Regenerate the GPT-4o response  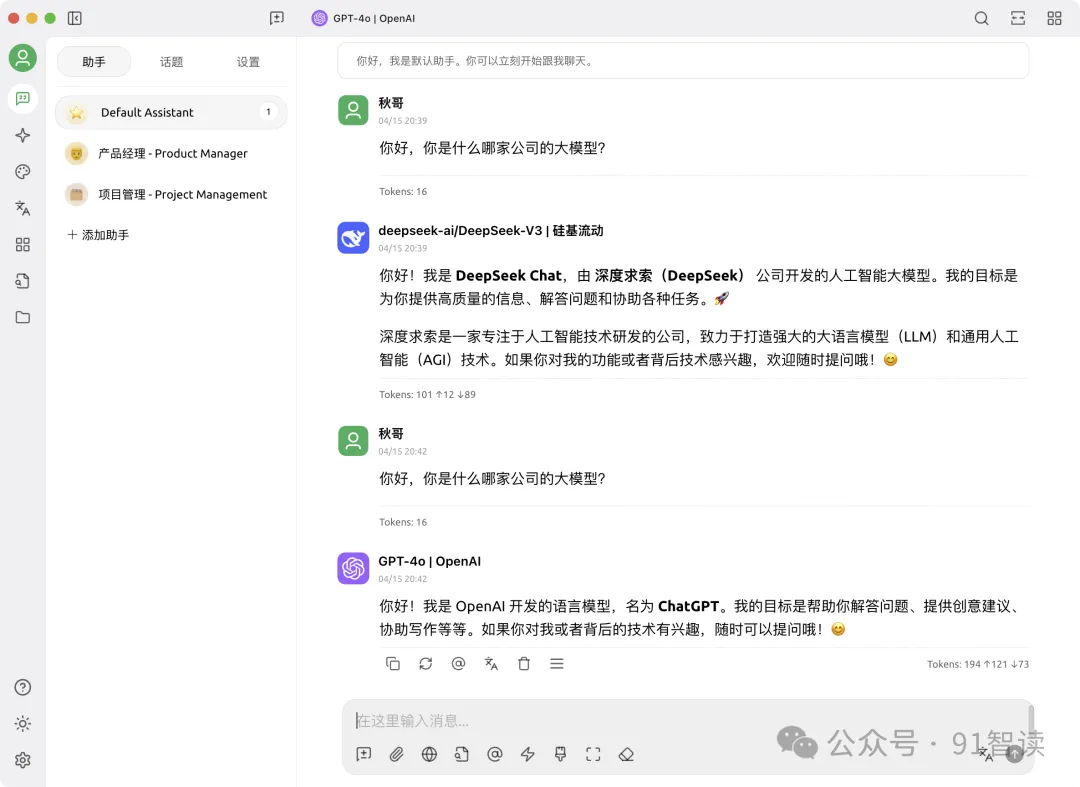[425, 663]
